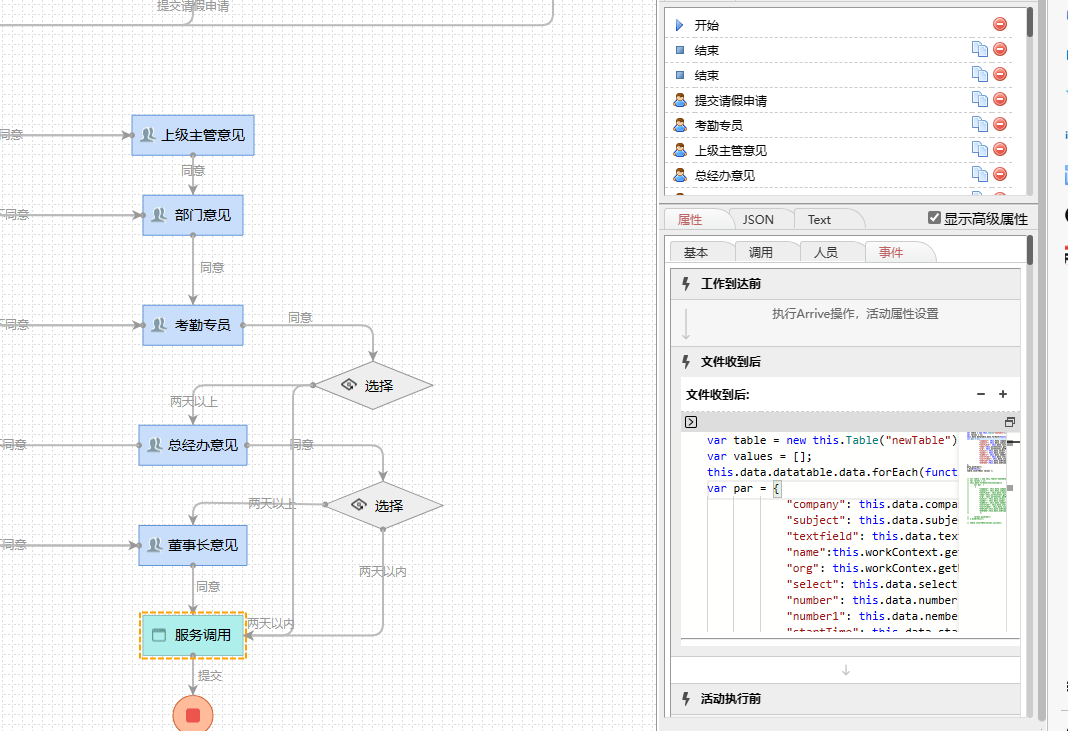Click the red end node on canvas
Screen dimensions: 1068x731
193,715
